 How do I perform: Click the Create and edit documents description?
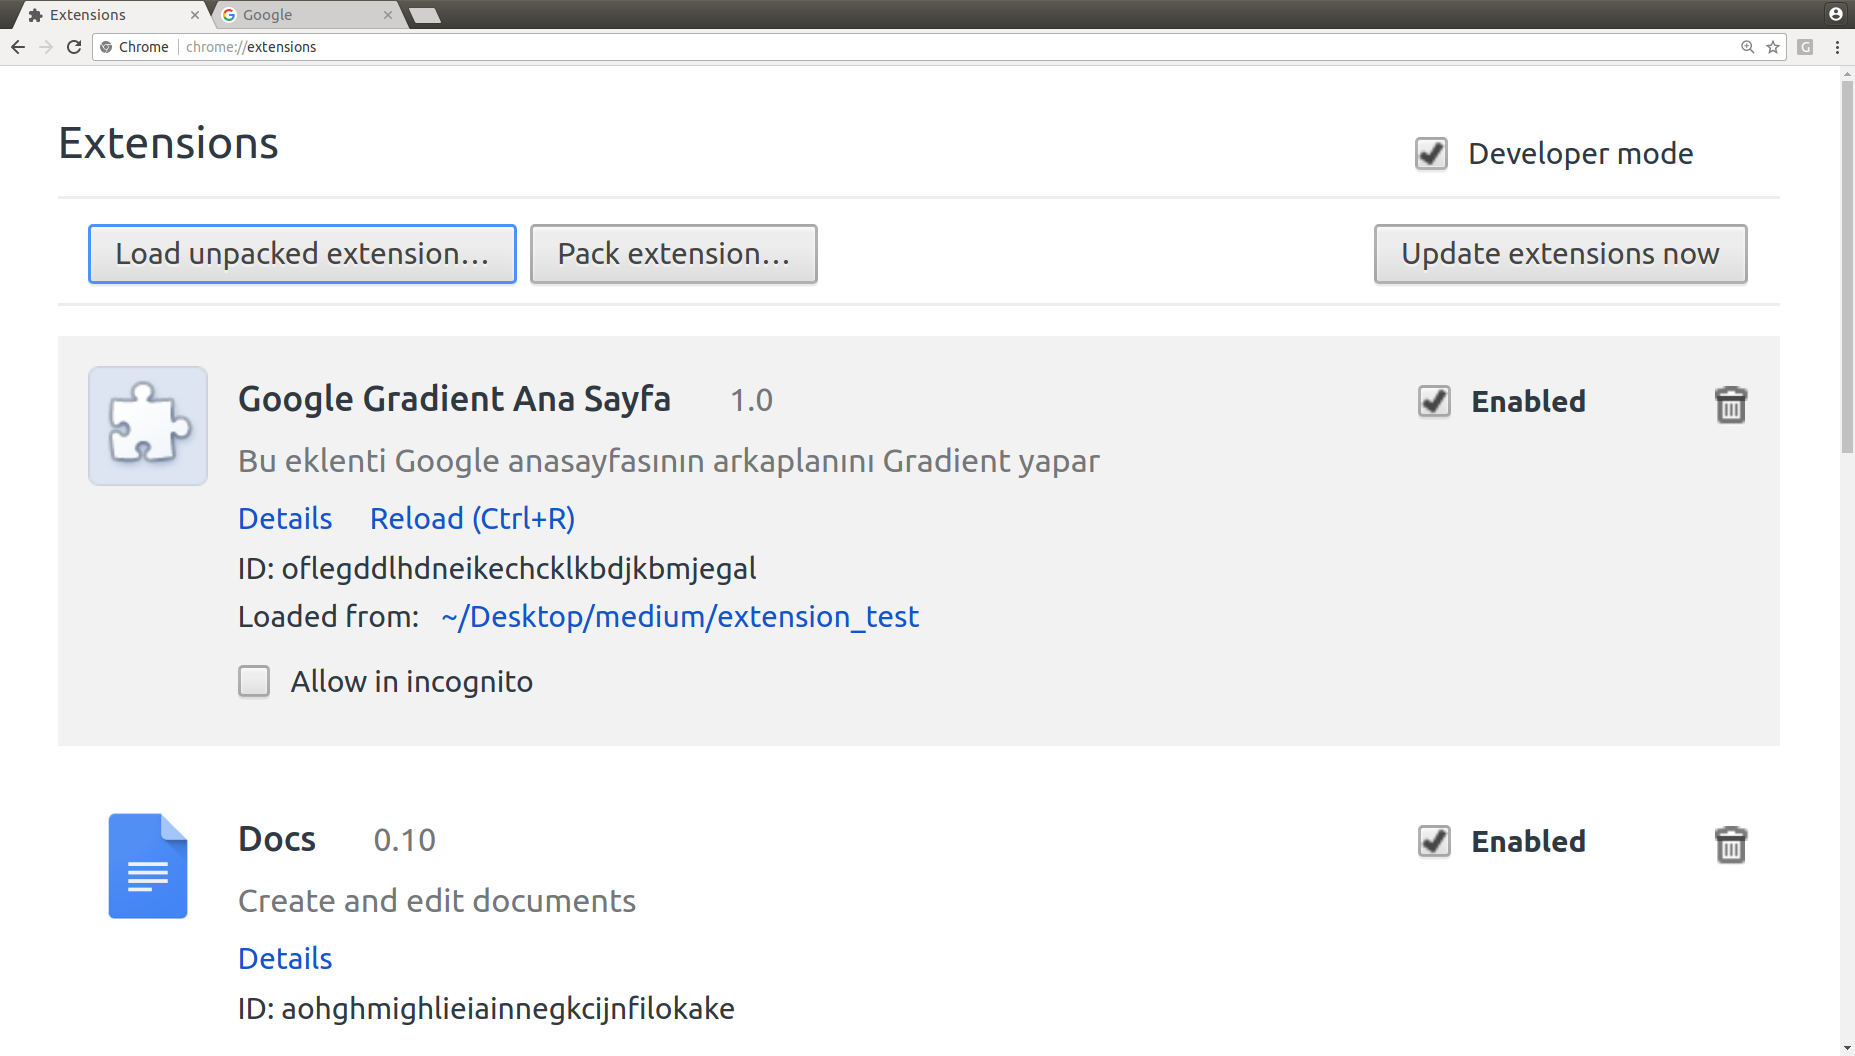(437, 901)
